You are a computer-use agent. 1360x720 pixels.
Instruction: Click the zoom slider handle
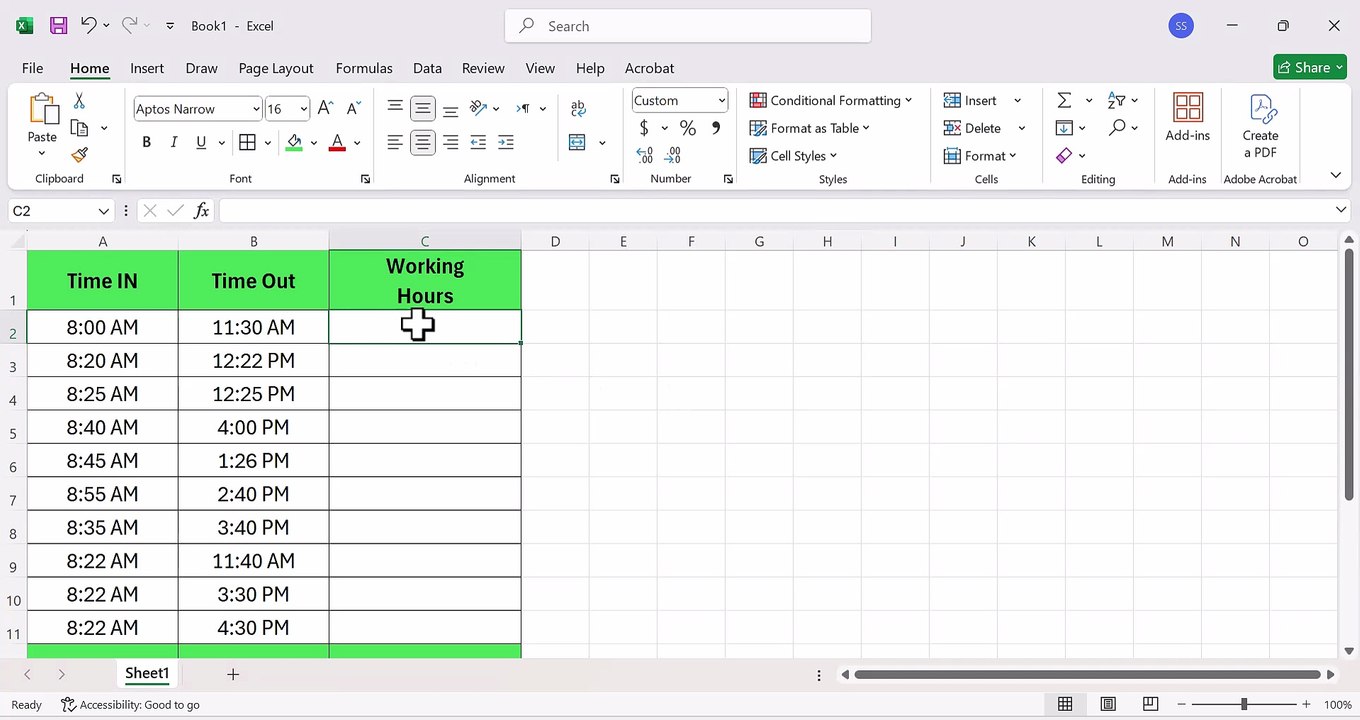pyautogui.click(x=1244, y=705)
